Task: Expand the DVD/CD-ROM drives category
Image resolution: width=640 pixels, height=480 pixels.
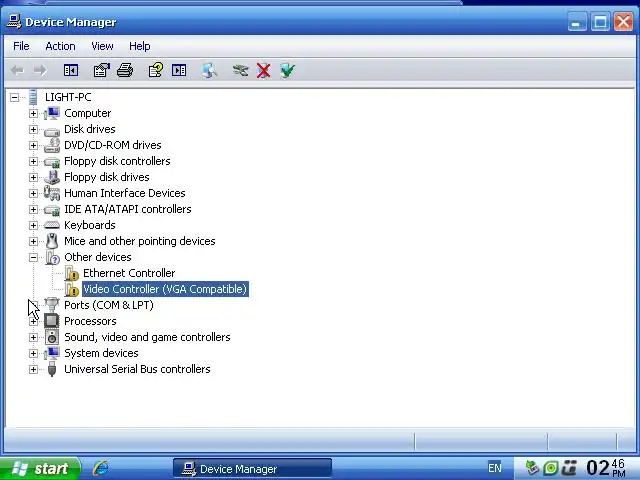Action: [x=33, y=145]
